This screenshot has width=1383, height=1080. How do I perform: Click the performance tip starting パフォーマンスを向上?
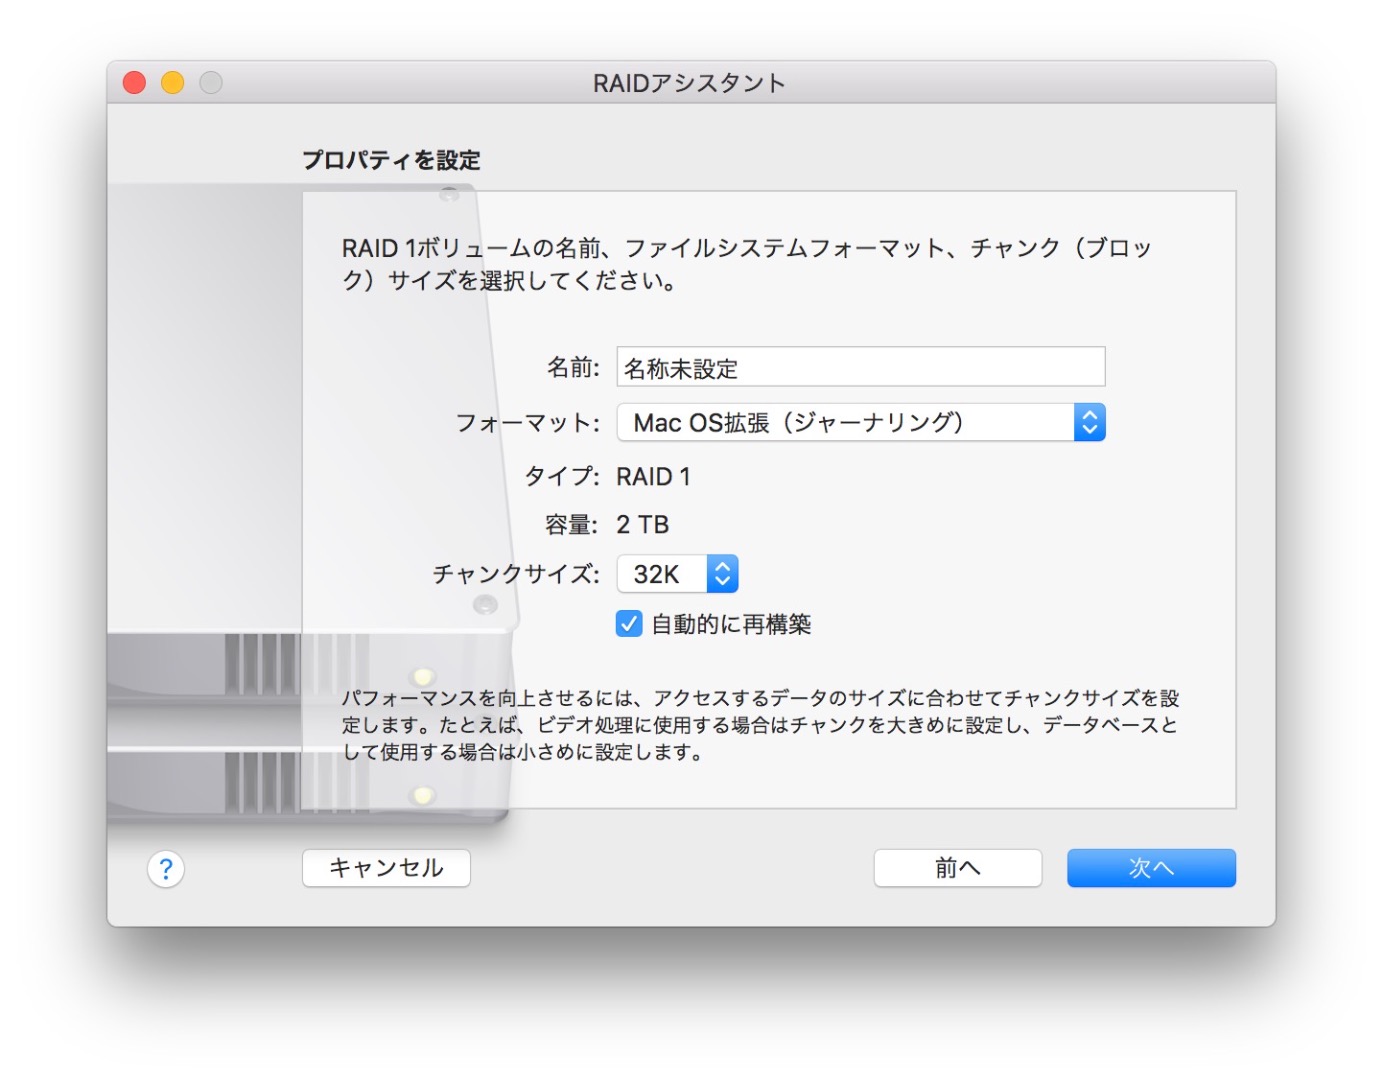click(761, 725)
